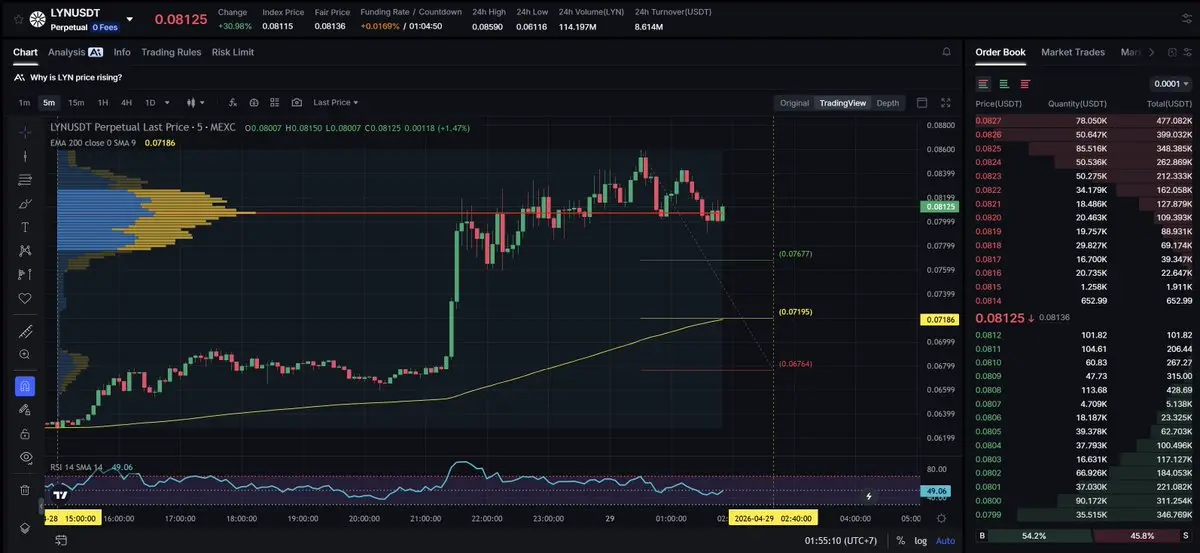Activate the zoom-in magnifier tool
This screenshot has width=1200, height=553.
point(25,354)
